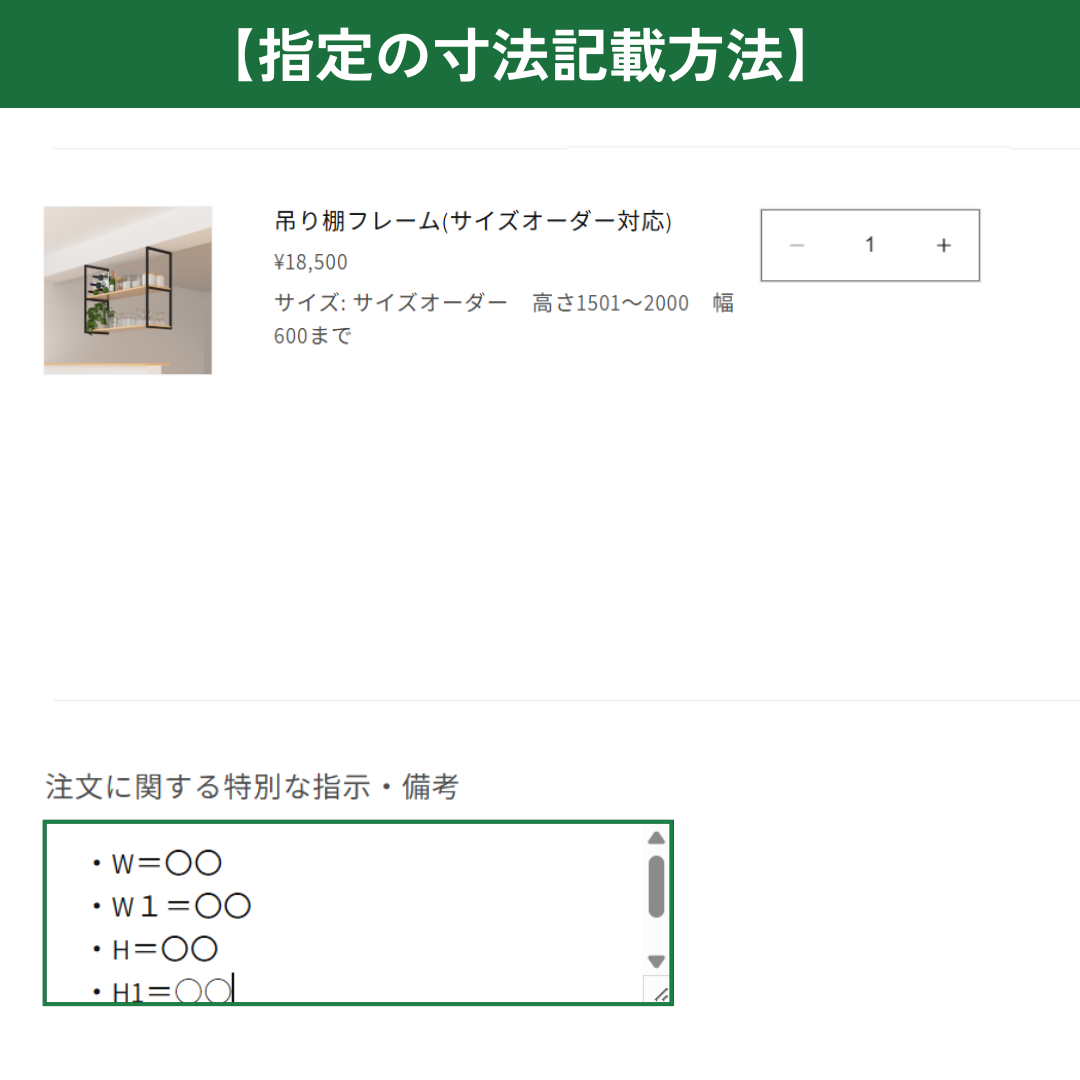Open the 吊り棚フレーム product thumbnail image
Viewport: 1080px width, 1080px height.
point(128,290)
